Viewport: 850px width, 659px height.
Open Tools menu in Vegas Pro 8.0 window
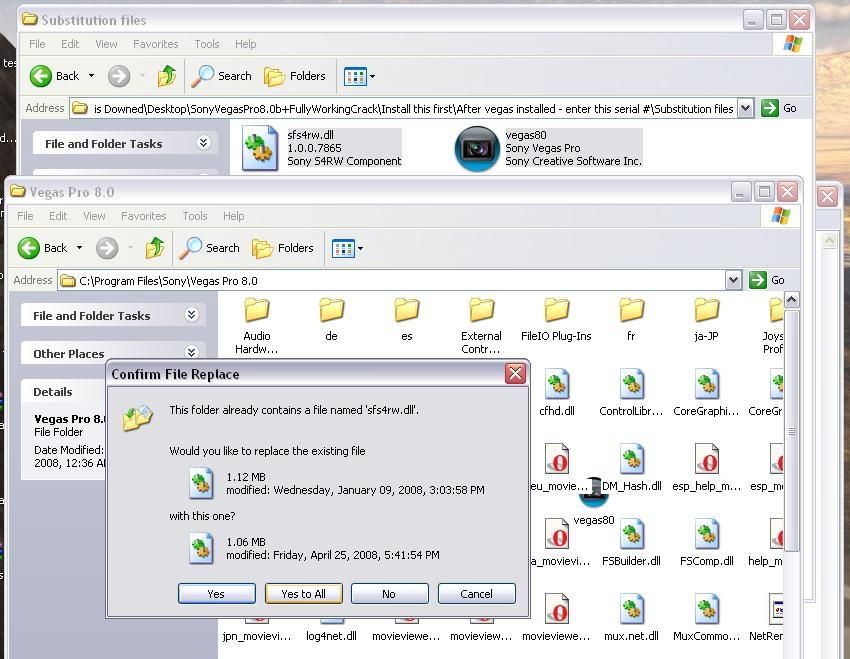(x=195, y=216)
